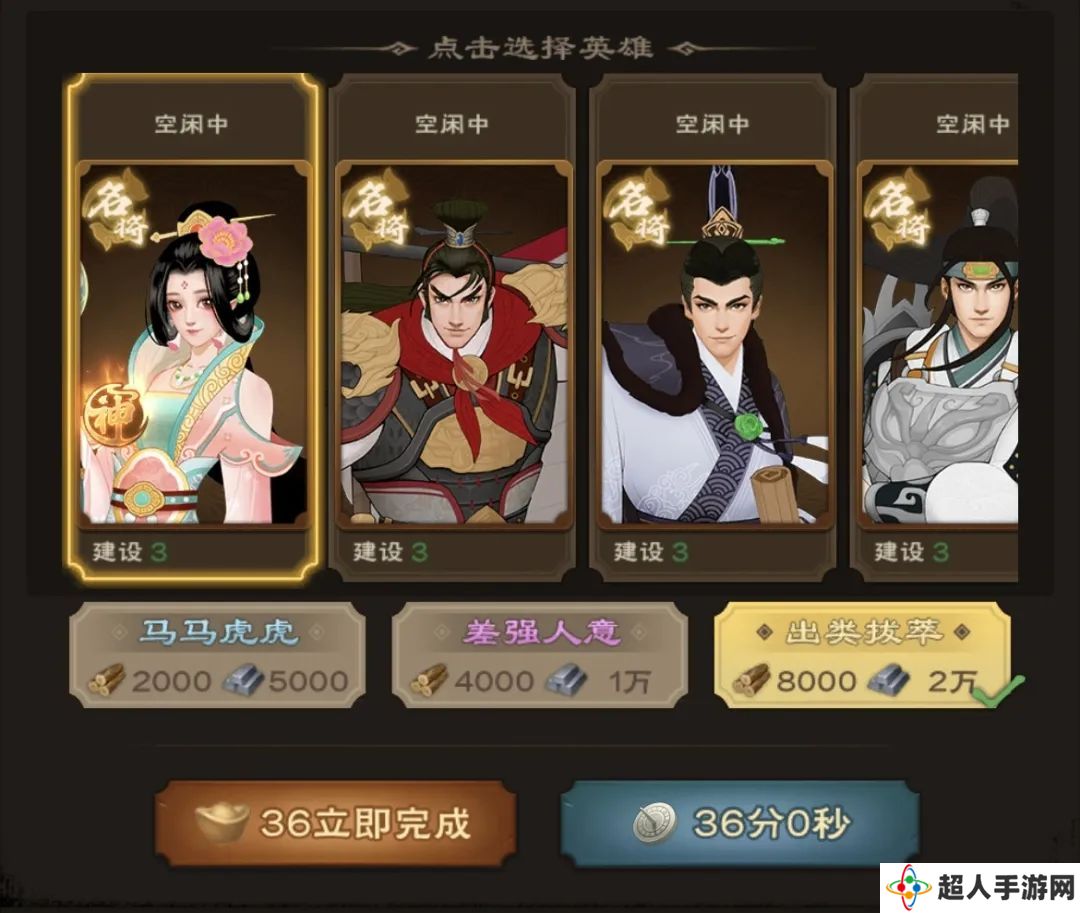This screenshot has height=913, width=1080.
Task: Click the gold ingot icon
Action: 221,823
